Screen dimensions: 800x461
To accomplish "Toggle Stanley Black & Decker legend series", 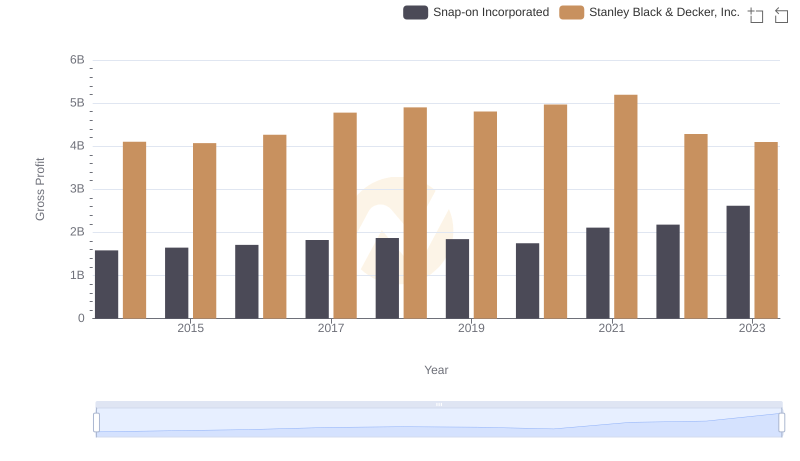I will click(x=649, y=12).
